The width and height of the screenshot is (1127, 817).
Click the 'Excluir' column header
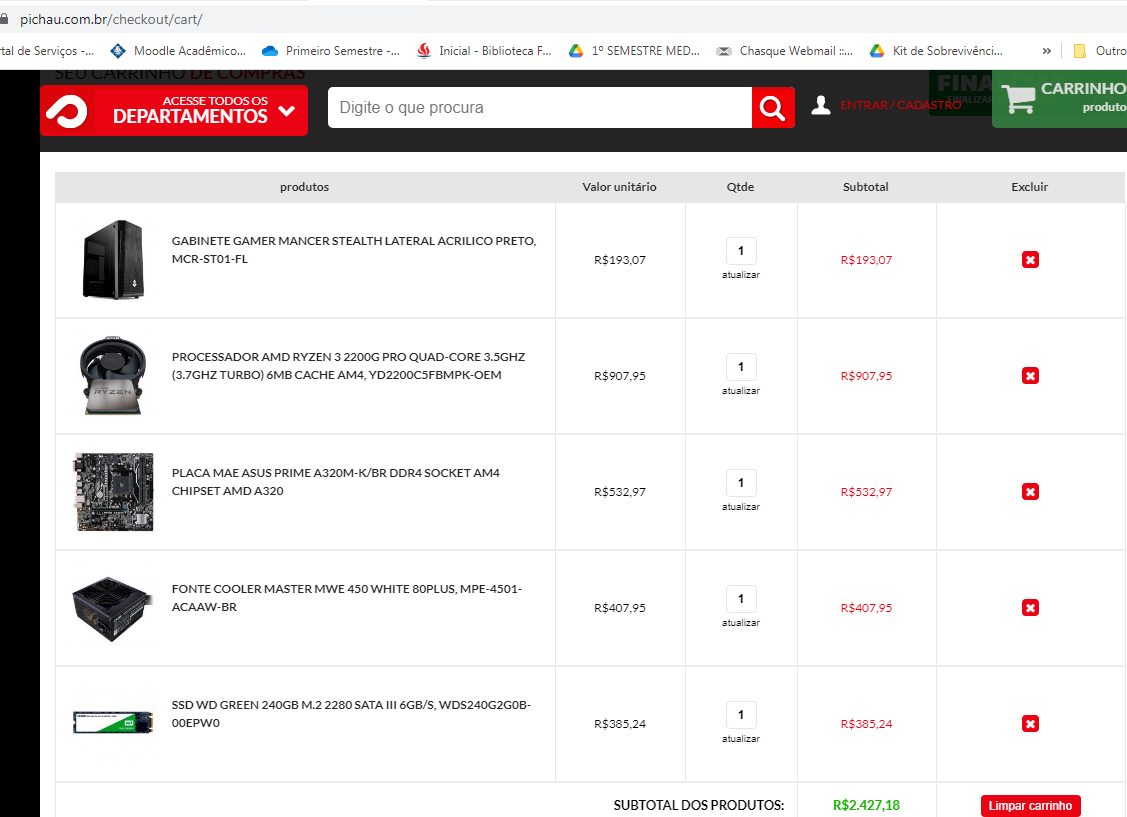[x=1029, y=187]
